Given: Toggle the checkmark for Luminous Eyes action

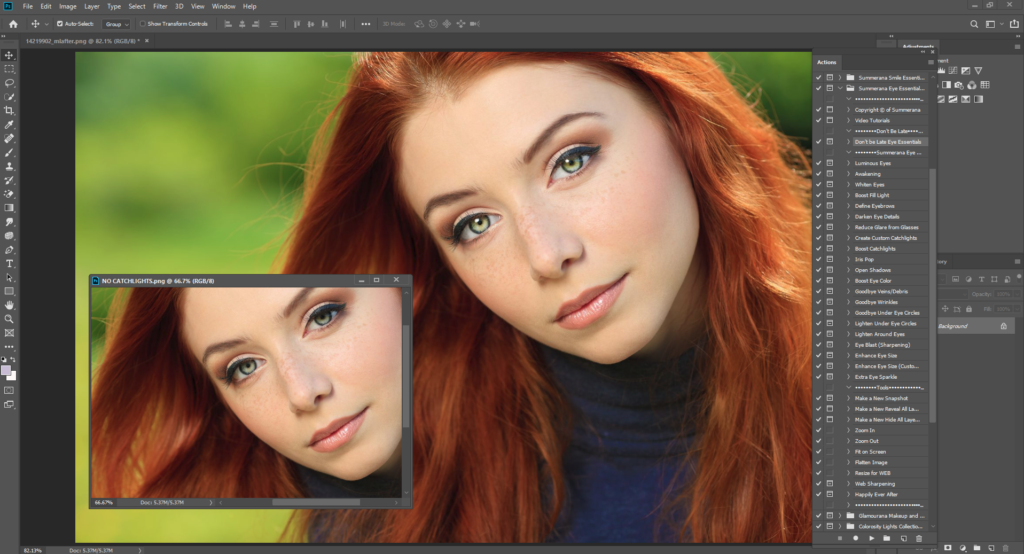Looking at the screenshot, I should pos(818,163).
